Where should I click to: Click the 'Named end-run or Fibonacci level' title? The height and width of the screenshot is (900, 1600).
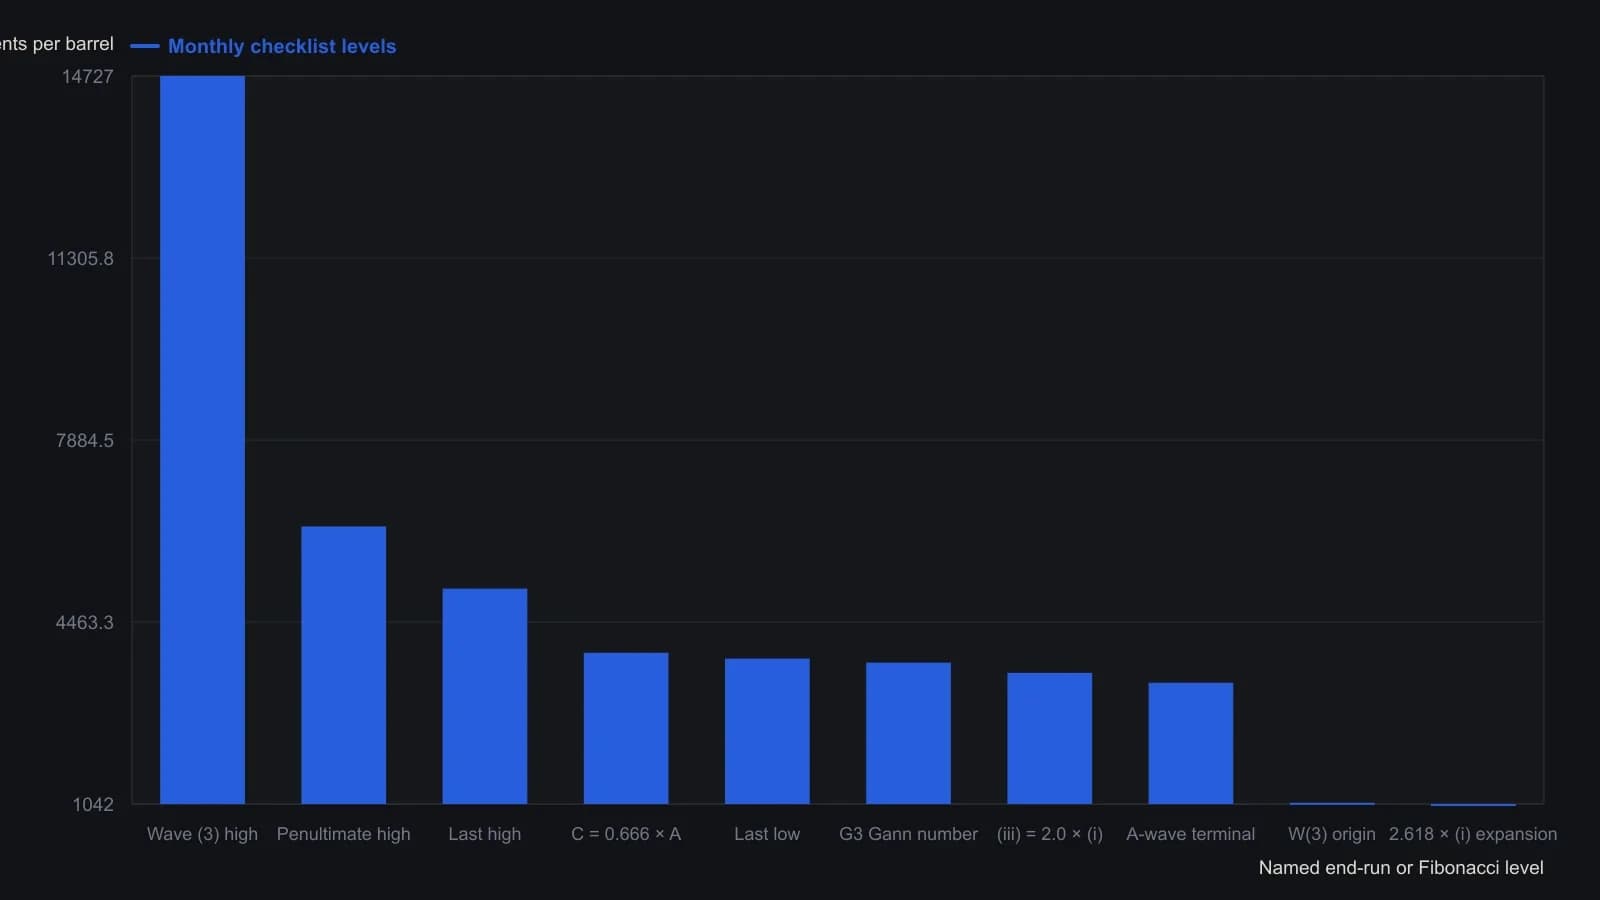[x=1400, y=867]
